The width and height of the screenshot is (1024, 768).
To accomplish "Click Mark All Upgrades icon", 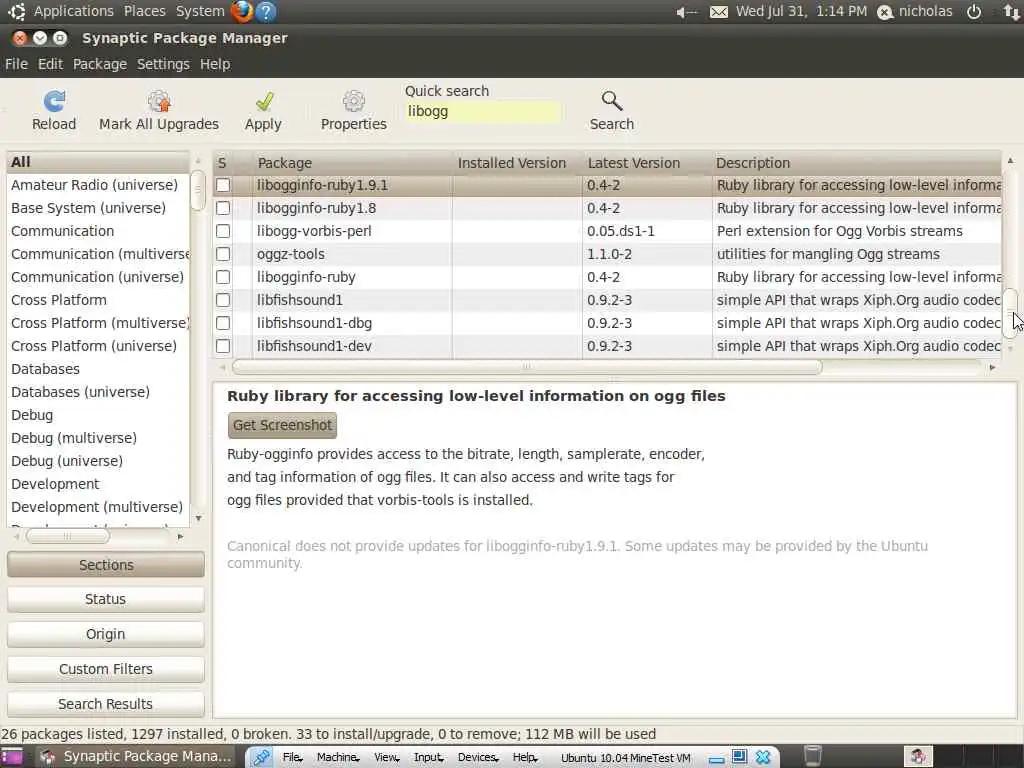I will pos(159,101).
